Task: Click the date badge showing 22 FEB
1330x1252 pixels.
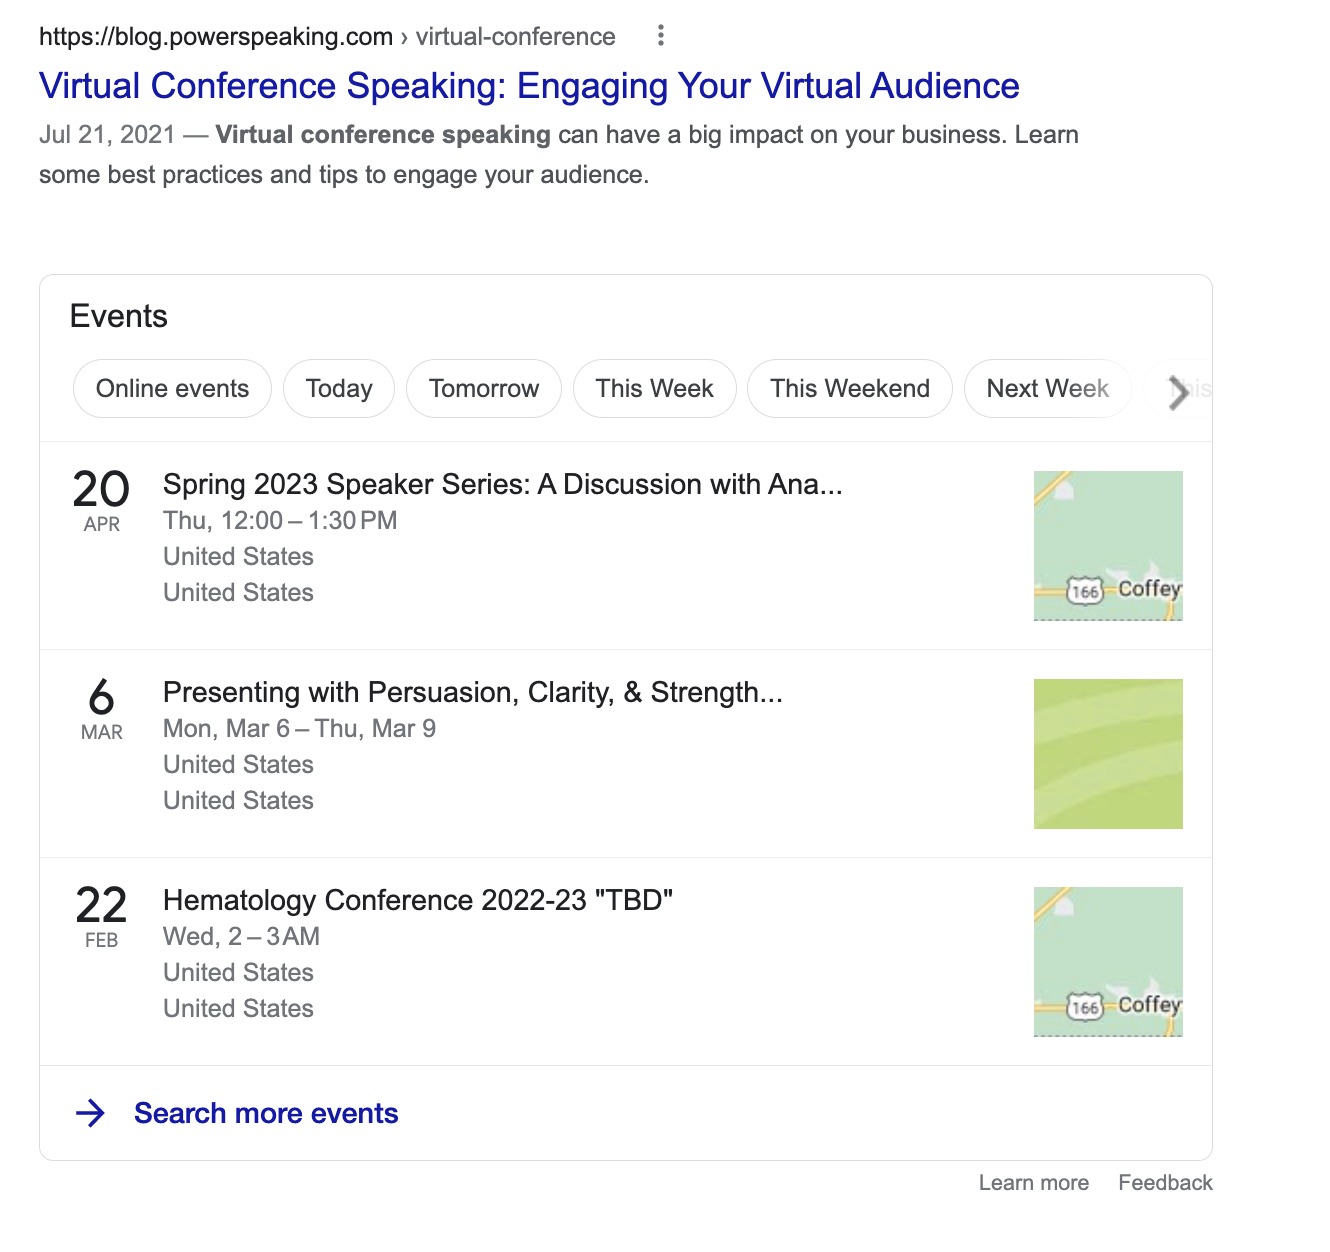Action: [x=100, y=915]
